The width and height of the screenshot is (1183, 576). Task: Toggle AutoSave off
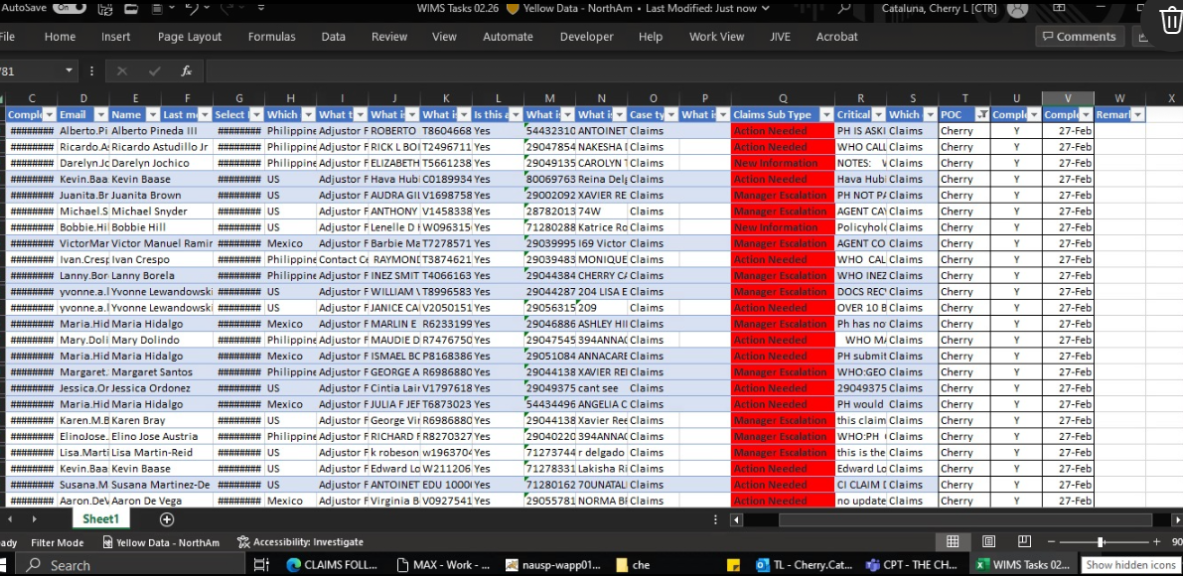pos(68,8)
